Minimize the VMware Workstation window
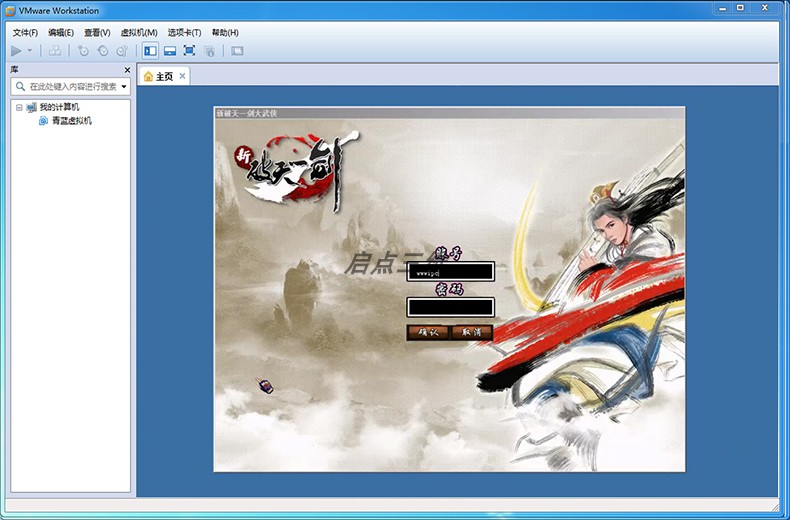This screenshot has height=520, width=790. click(722, 8)
